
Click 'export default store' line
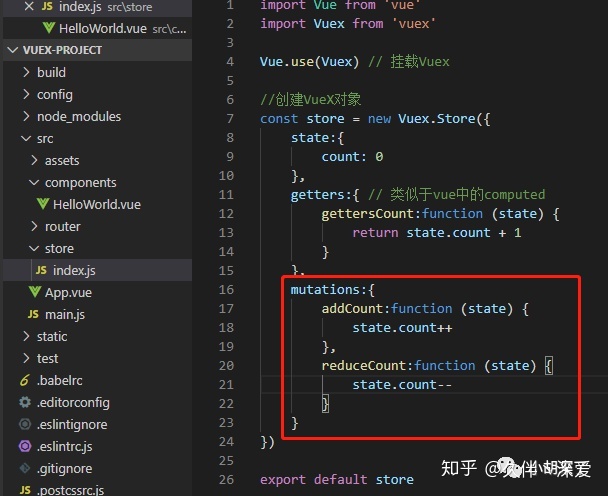[337, 480]
